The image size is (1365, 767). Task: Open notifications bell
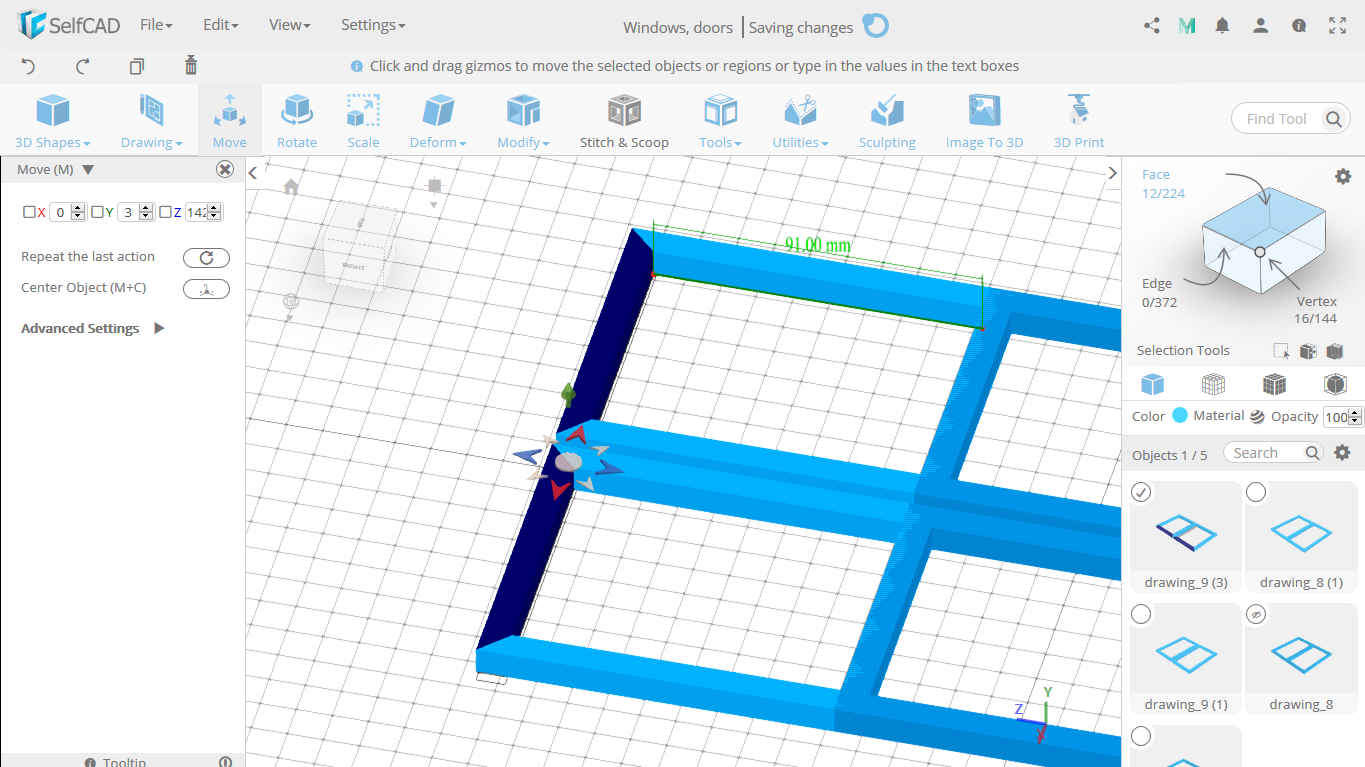click(x=1222, y=26)
